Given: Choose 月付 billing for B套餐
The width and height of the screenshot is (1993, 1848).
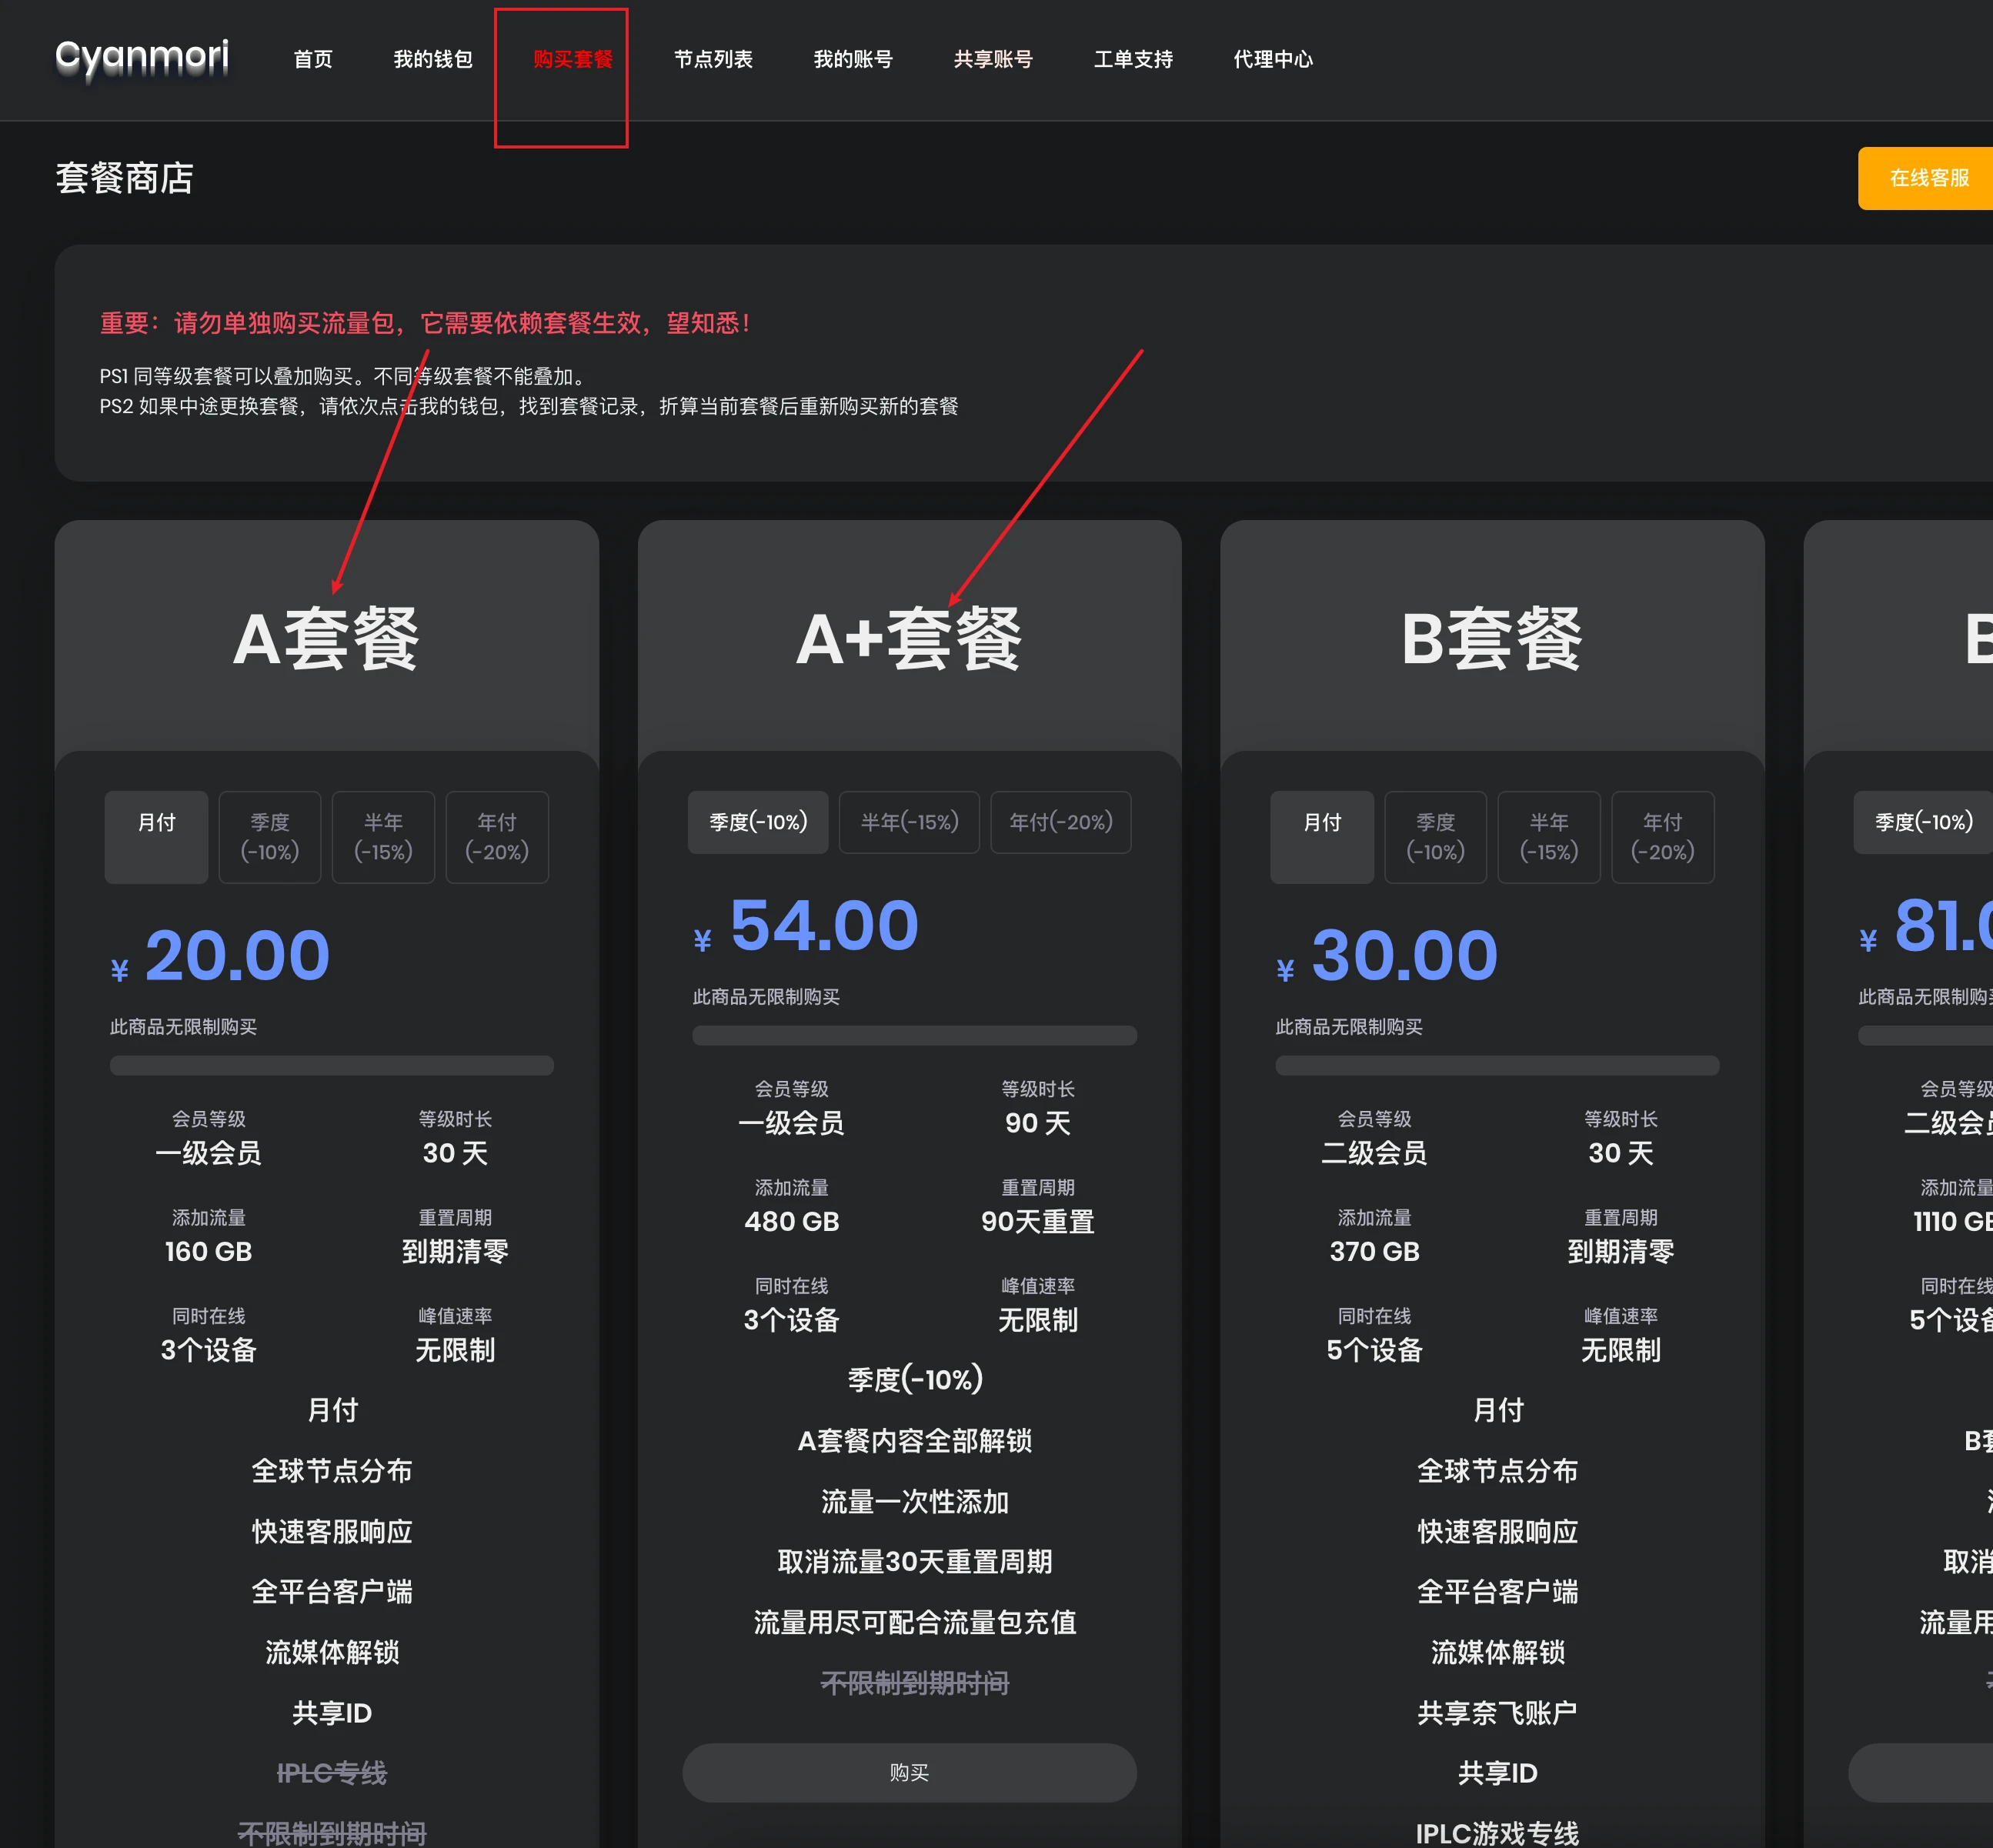Looking at the screenshot, I should point(1321,837).
